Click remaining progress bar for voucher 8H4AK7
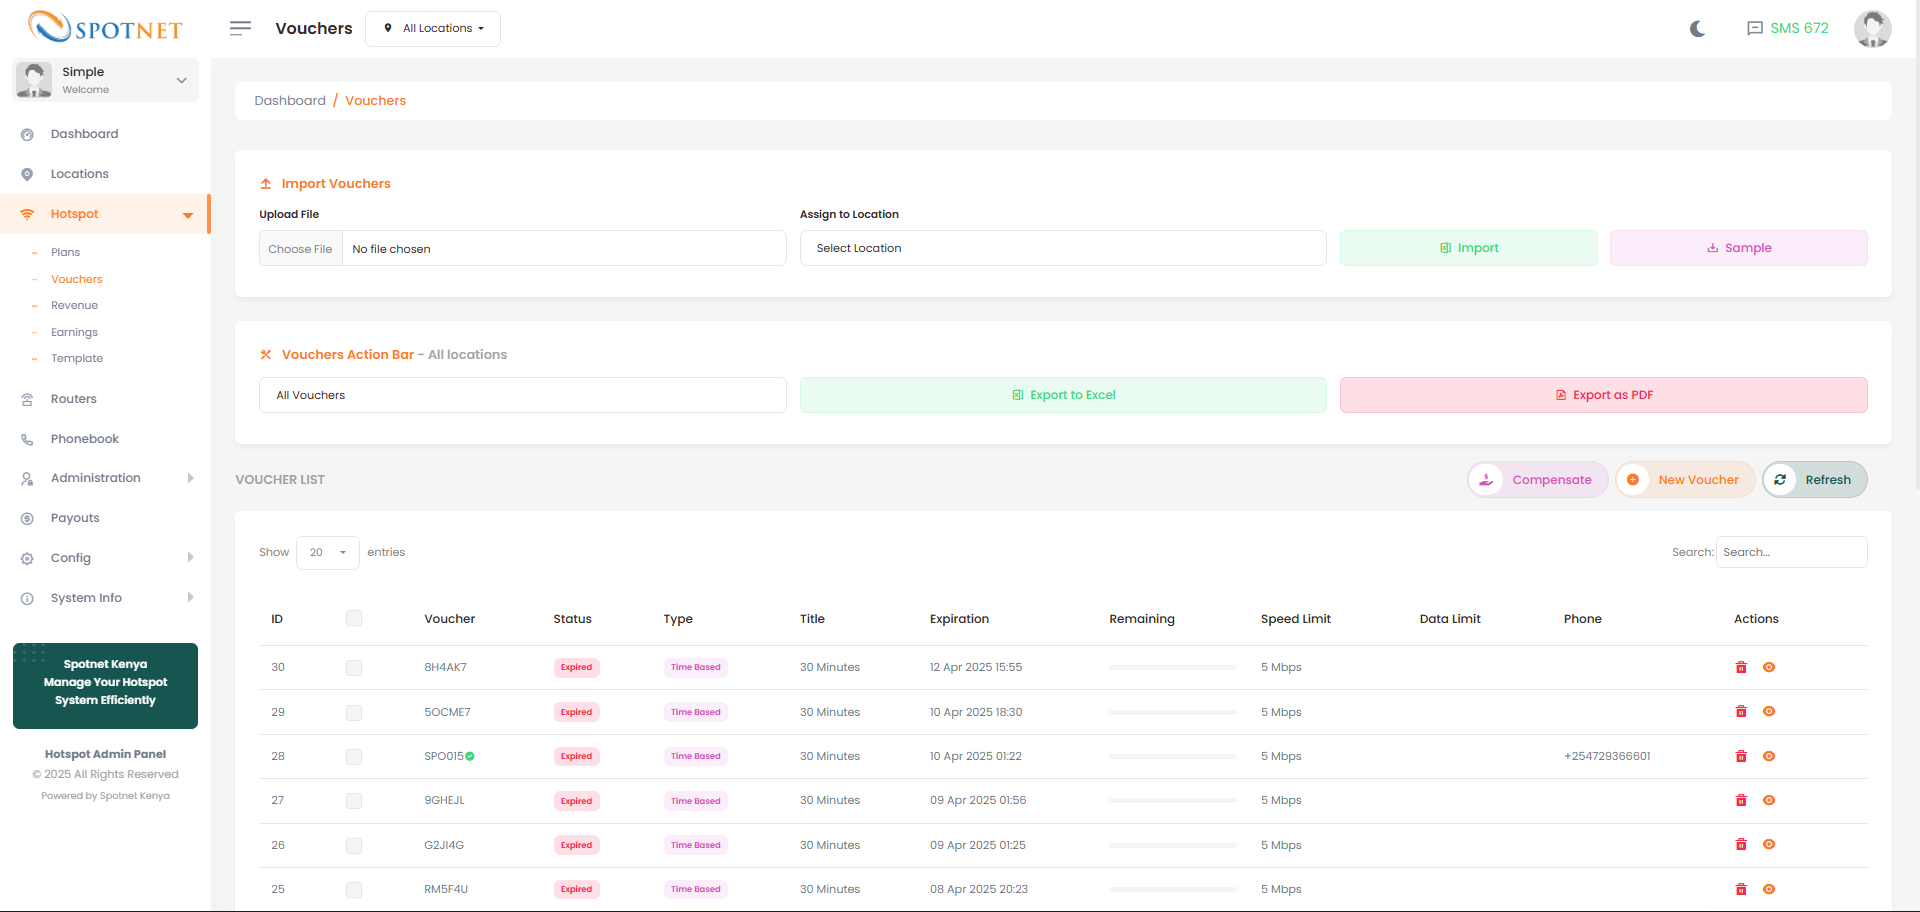This screenshot has width=1920, height=912. pyautogui.click(x=1172, y=667)
